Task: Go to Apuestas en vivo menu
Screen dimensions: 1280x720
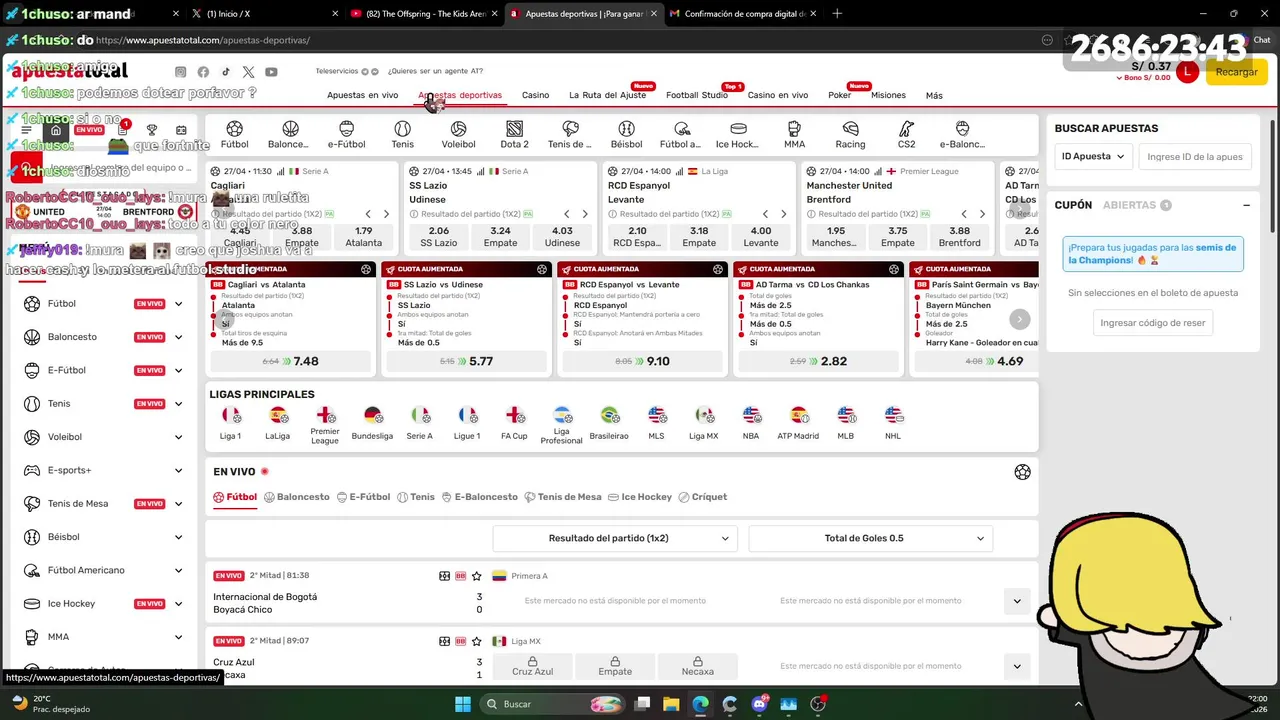Action: (362, 95)
